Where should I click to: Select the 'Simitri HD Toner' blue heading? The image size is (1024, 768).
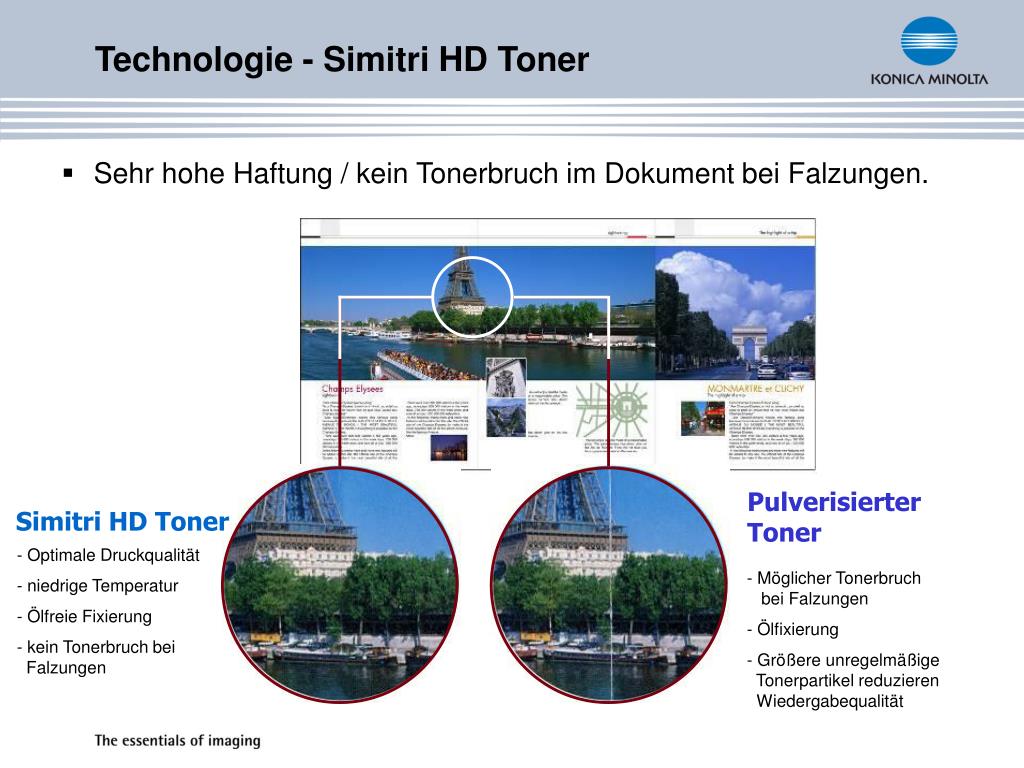[x=122, y=522]
